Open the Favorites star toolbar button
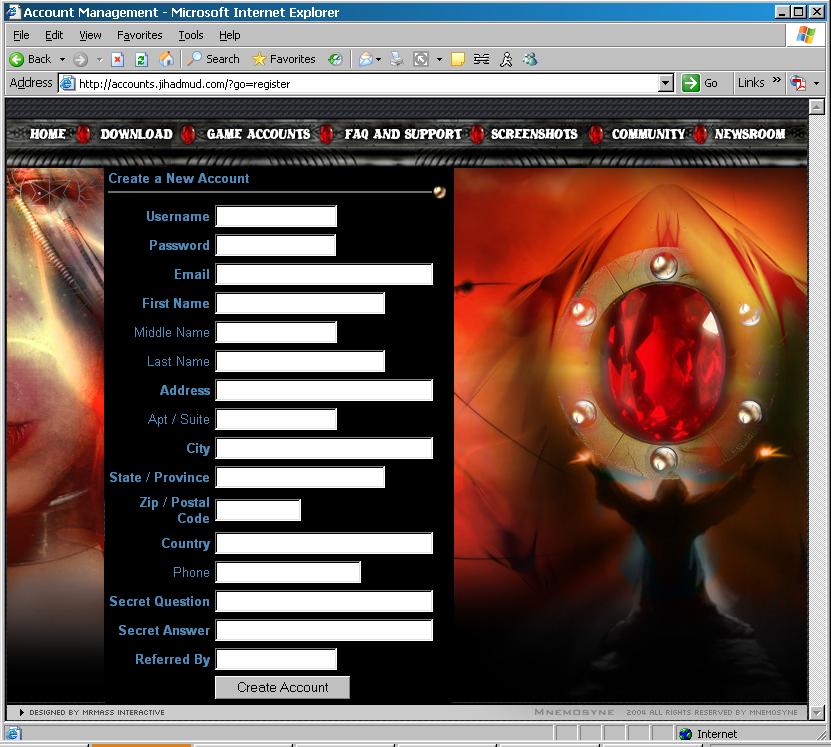Viewport: 831px width, 747px height. [x=284, y=59]
